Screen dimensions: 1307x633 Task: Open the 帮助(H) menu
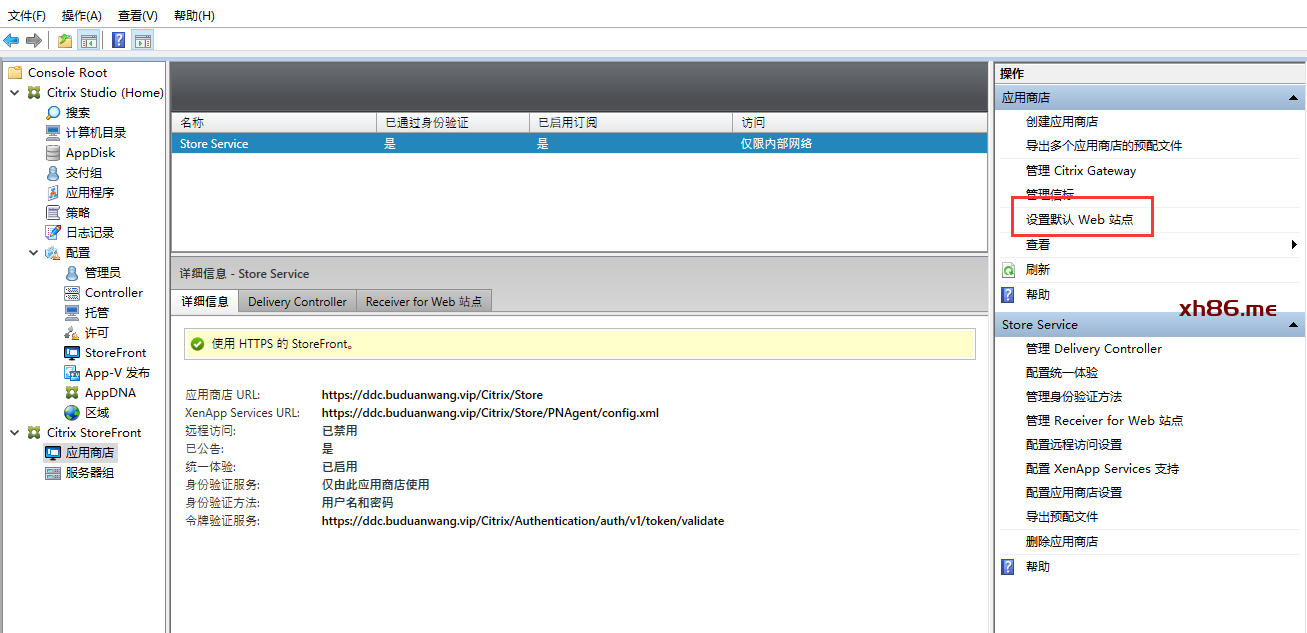[194, 15]
